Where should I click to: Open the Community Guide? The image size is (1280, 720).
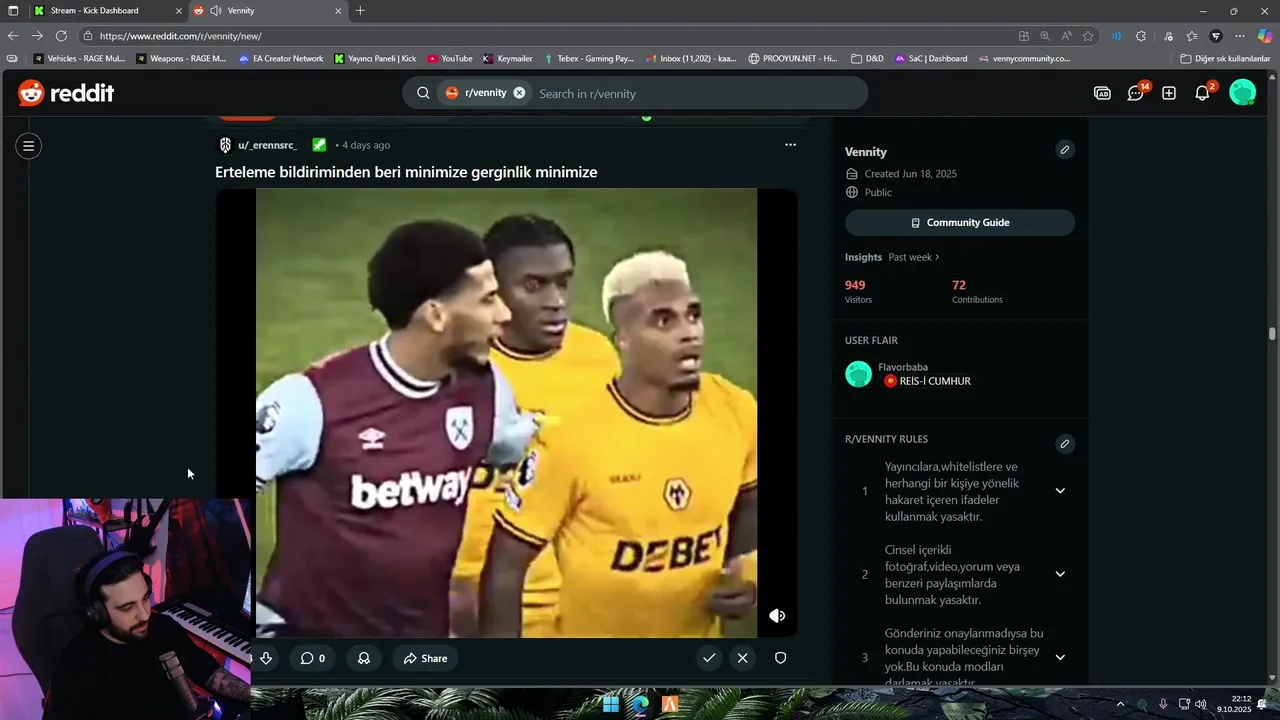[x=960, y=223]
